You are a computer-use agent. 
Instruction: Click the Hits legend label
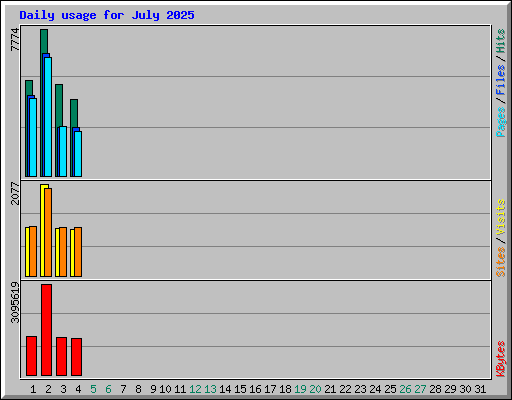[500, 41]
